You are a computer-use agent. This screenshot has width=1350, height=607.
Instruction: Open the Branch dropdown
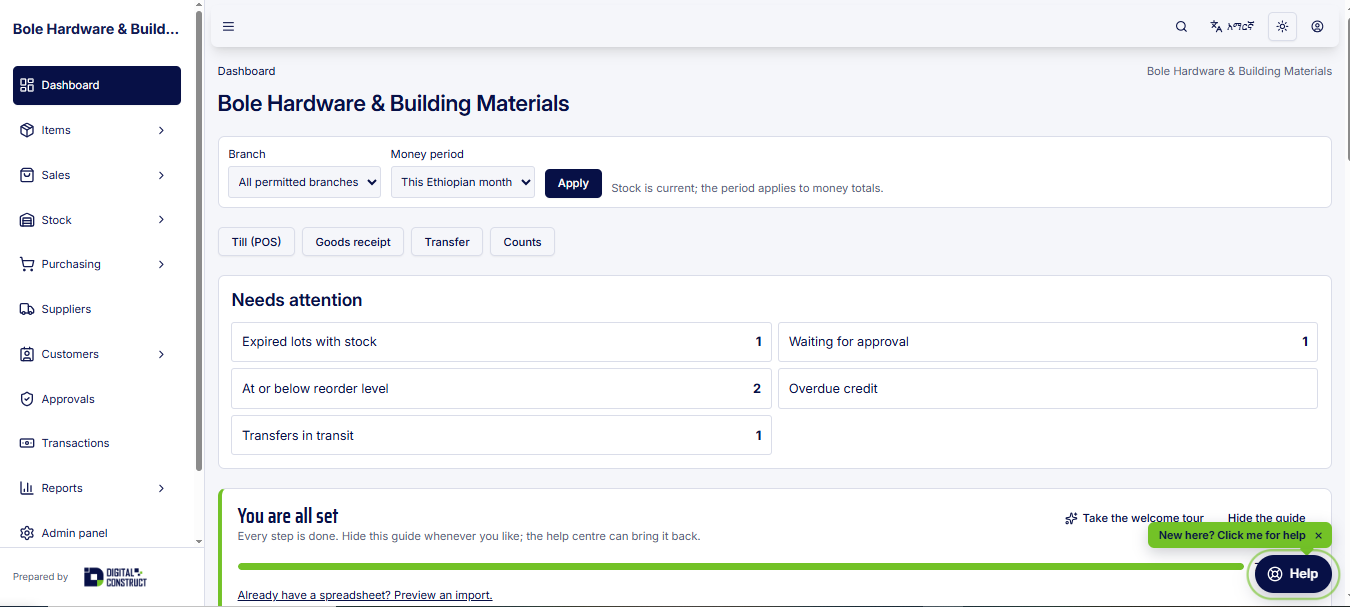pos(305,182)
